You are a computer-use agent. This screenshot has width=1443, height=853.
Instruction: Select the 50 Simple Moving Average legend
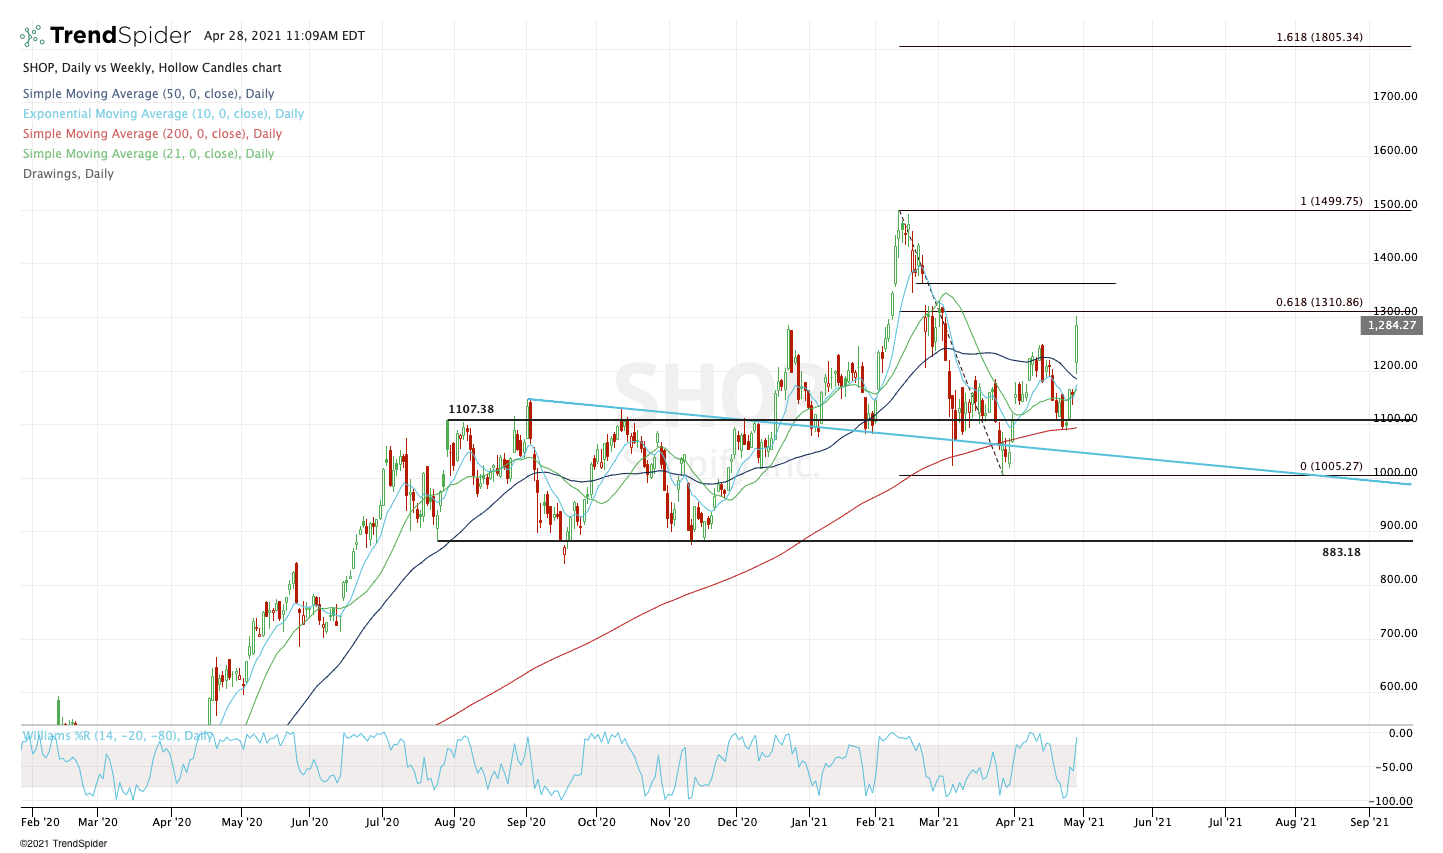[148, 94]
